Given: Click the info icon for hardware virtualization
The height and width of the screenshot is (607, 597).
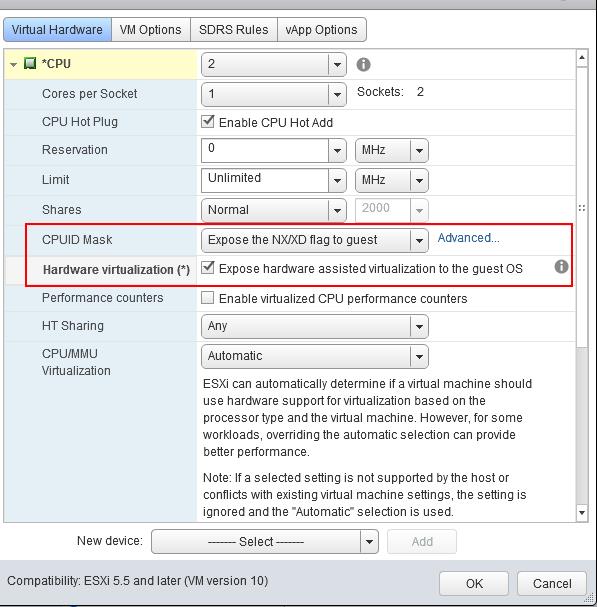Looking at the screenshot, I should pyautogui.click(x=561, y=267).
